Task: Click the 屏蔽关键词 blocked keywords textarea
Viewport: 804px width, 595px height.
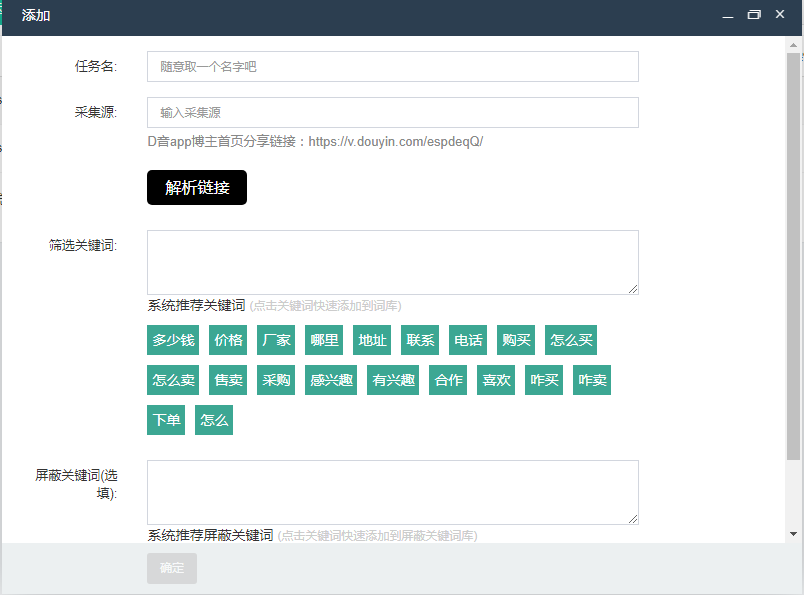Action: tap(393, 492)
